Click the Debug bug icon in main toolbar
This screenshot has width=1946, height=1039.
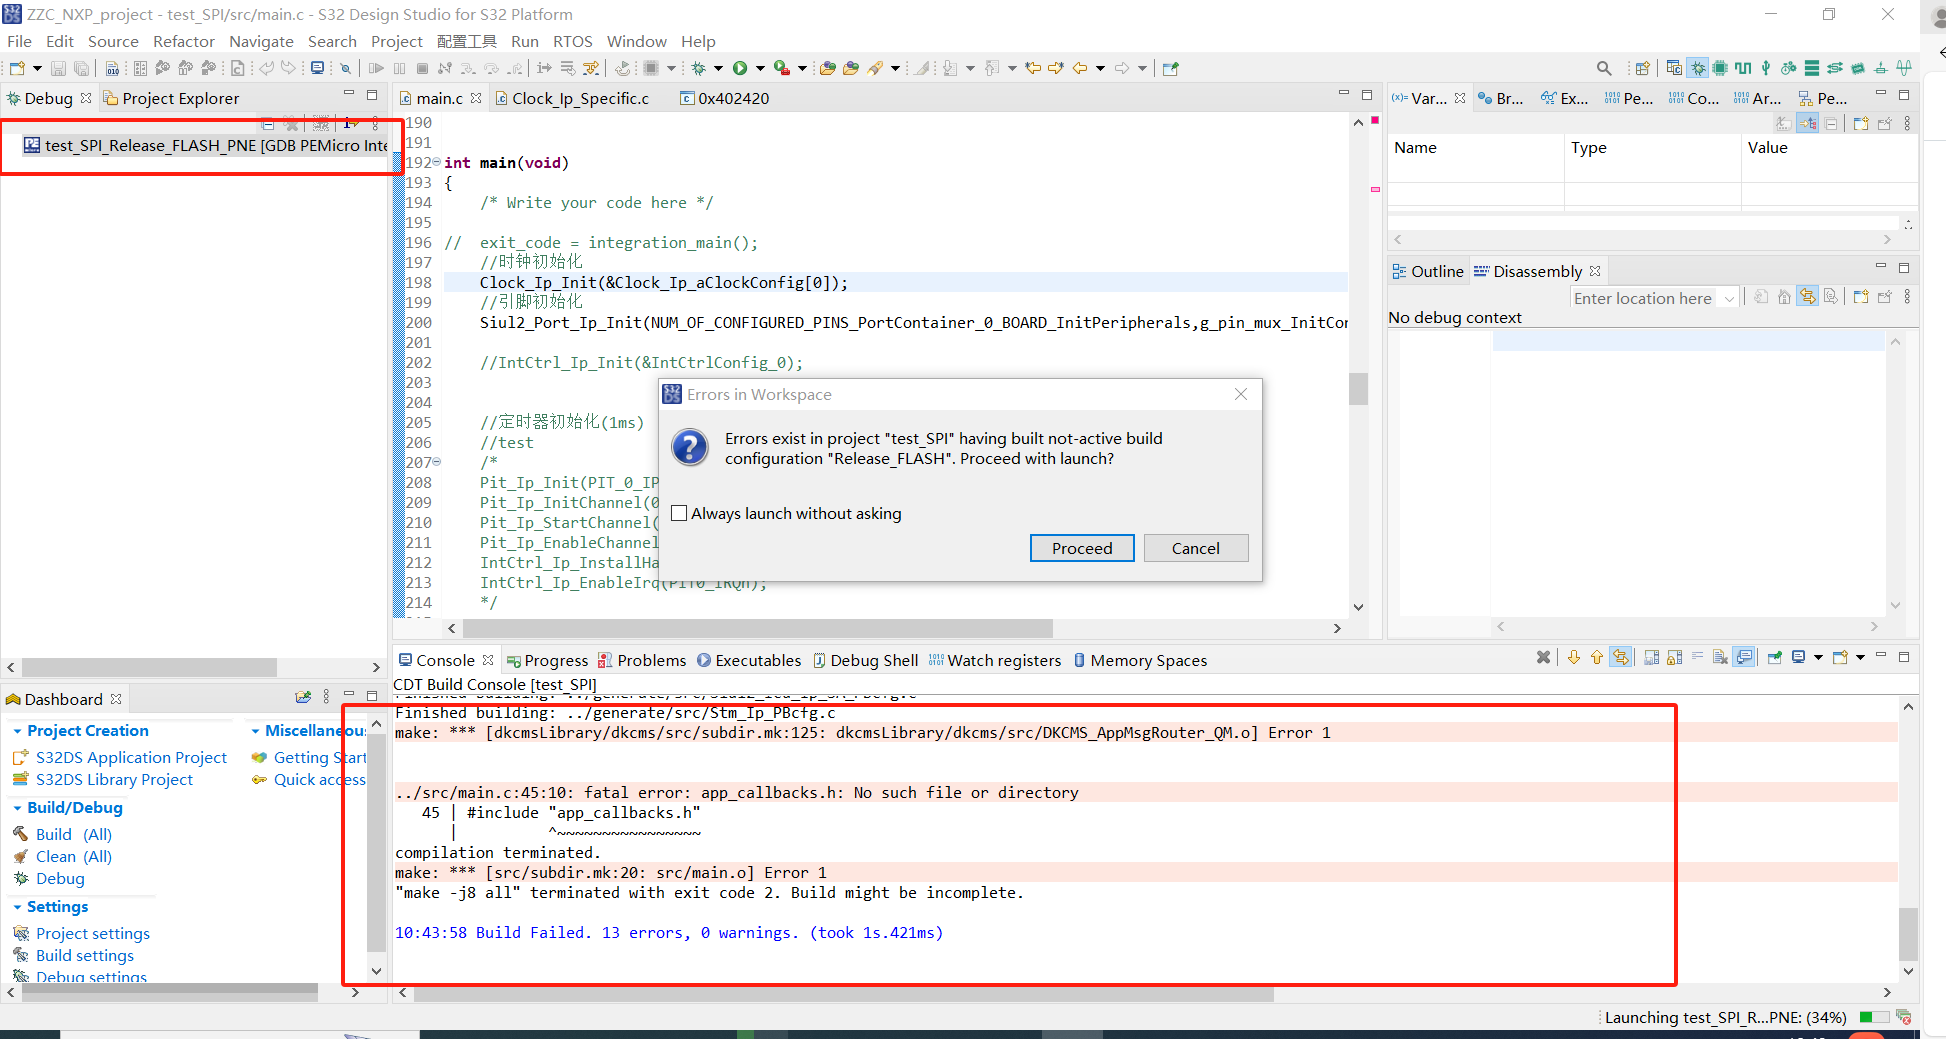(x=698, y=68)
